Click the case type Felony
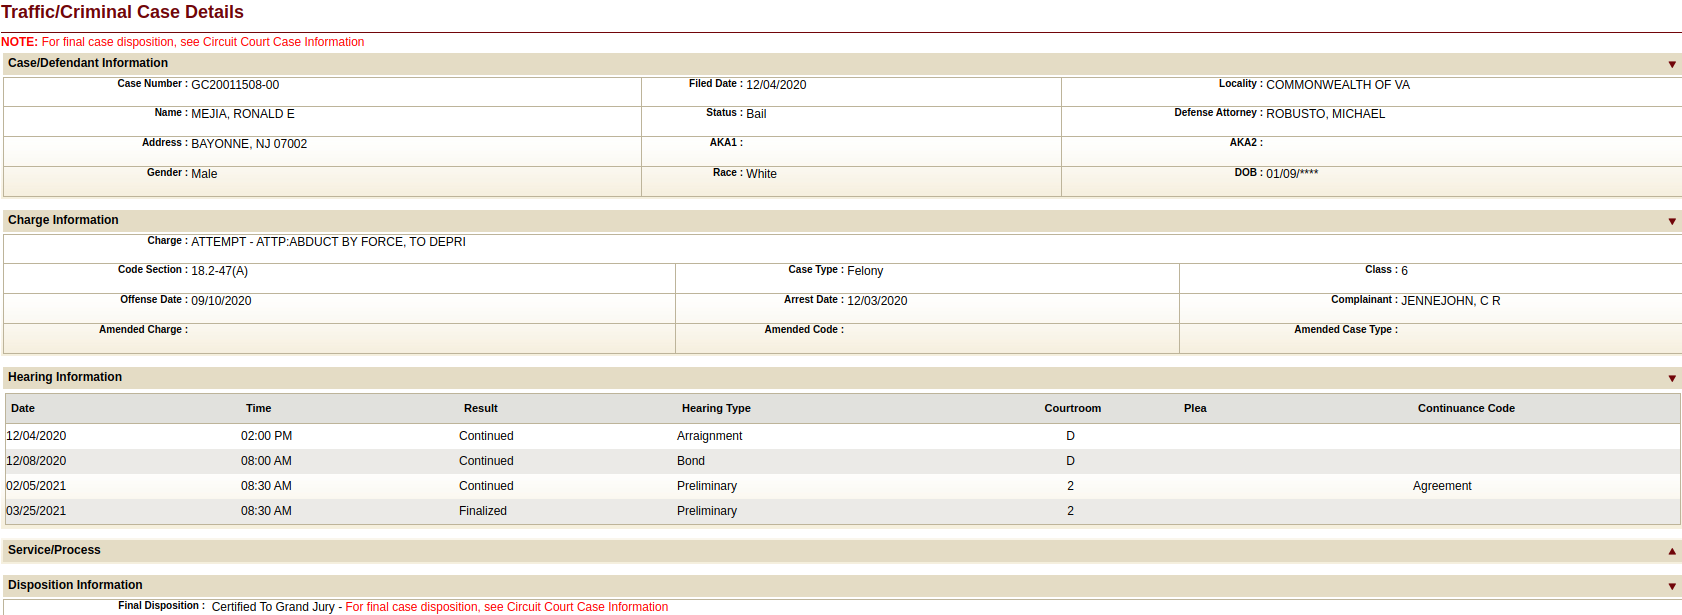This screenshot has width=1682, height=615. 865,271
